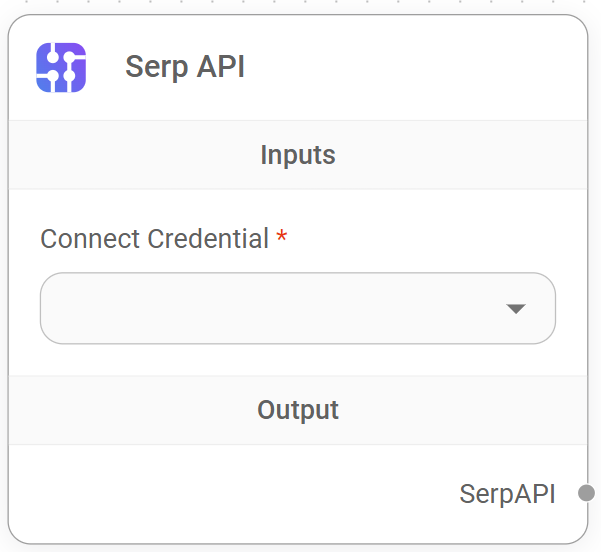Image resolution: width=601 pixels, height=552 pixels.
Task: Open the Connect Credential combo box
Action: 297,309
